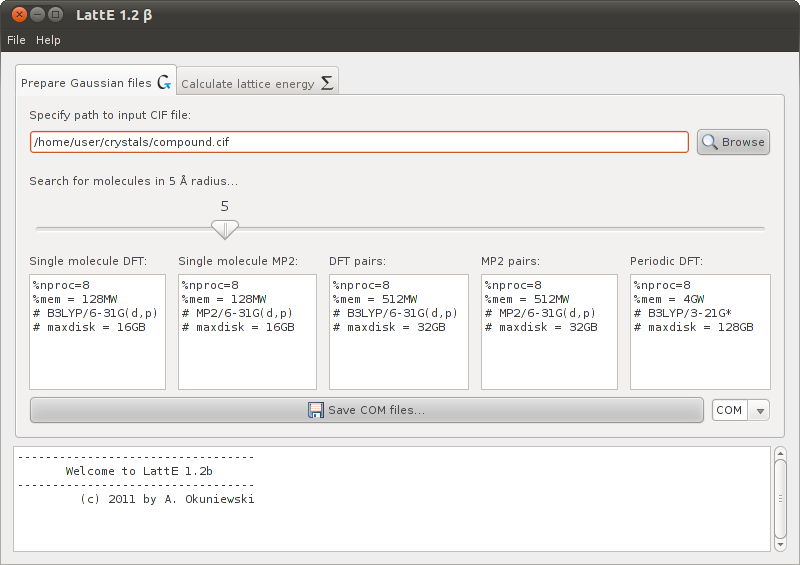
Task: Click 'B3LYP/3-21G*' line in Periodic DFT
Action: (683, 313)
